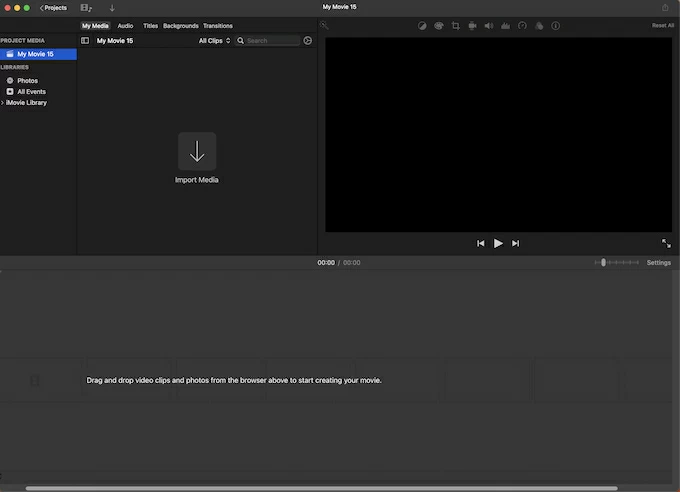Click the Reset All button
Viewport: 680px width, 492px height.
(x=662, y=26)
